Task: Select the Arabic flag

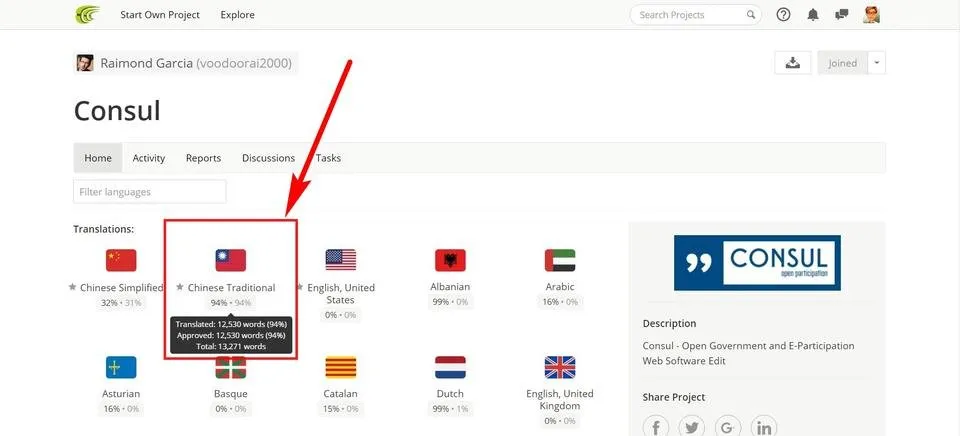Action: coord(560,260)
